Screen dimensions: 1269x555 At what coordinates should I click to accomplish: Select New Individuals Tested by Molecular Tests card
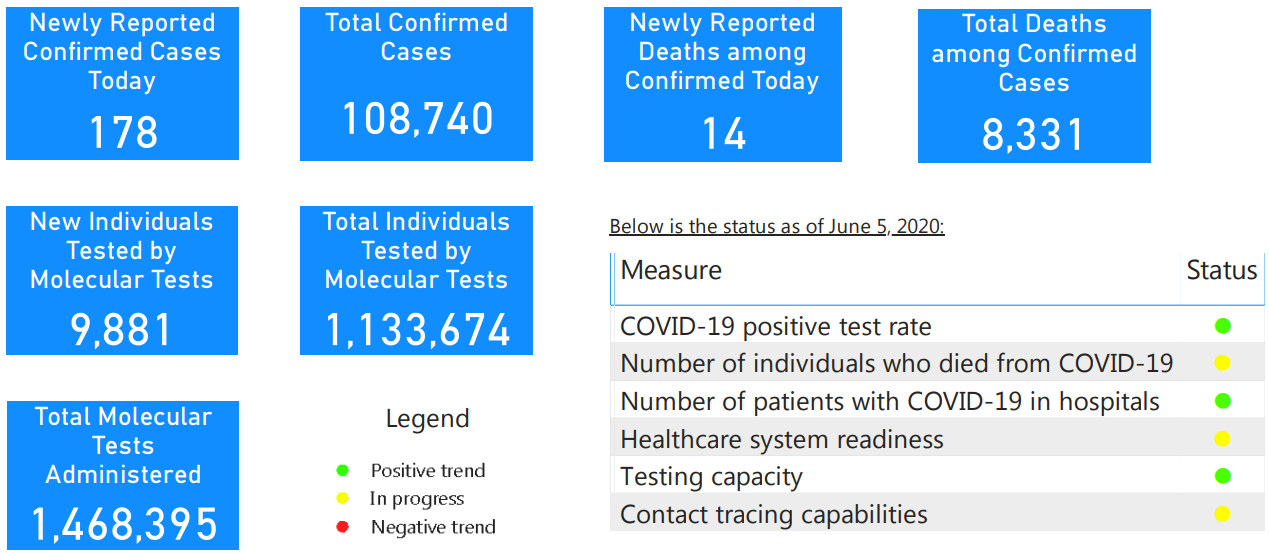tap(122, 280)
